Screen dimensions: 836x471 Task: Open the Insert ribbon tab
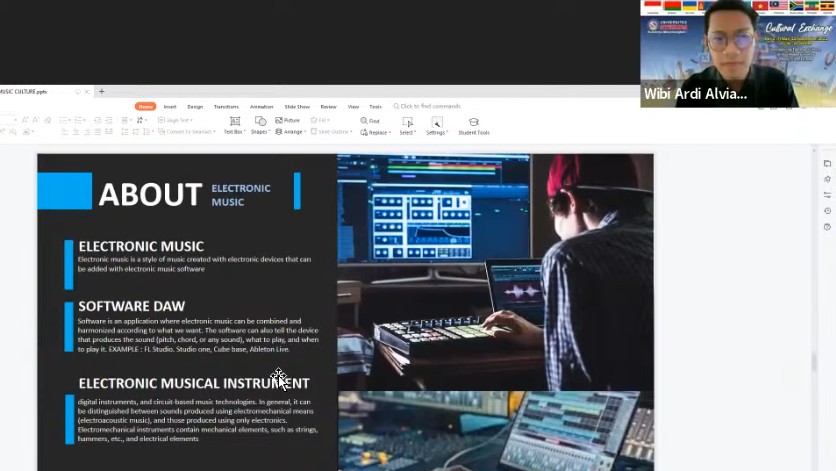coord(170,107)
